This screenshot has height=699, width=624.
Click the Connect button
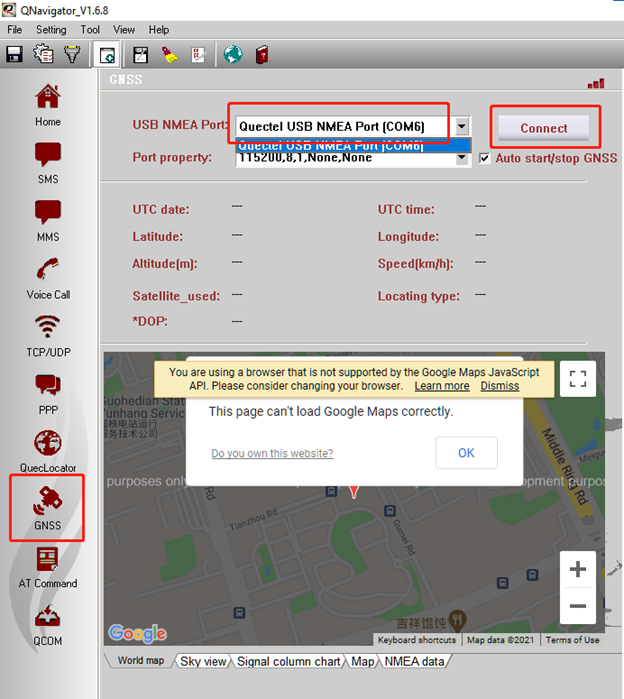tap(544, 128)
